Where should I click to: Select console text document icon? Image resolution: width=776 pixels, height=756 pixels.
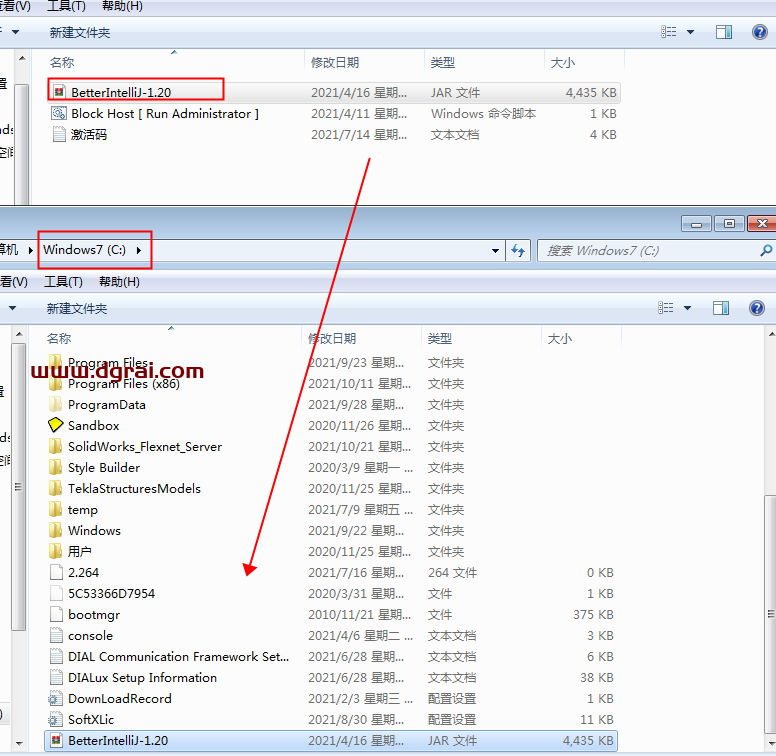tap(56, 635)
